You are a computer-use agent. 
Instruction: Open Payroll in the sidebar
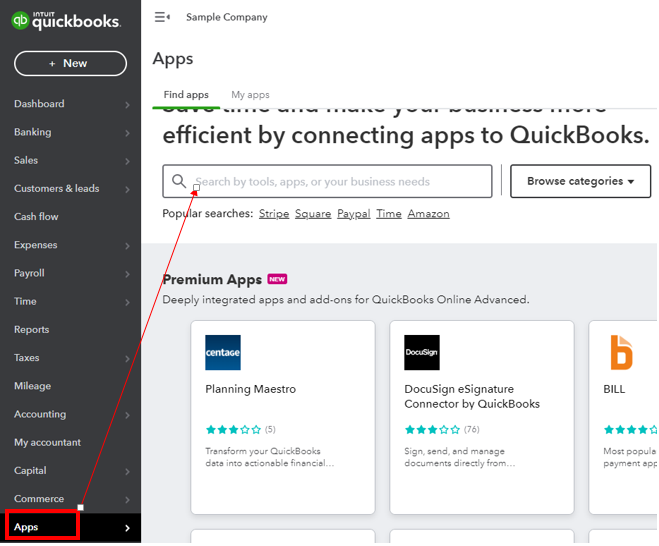(29, 273)
